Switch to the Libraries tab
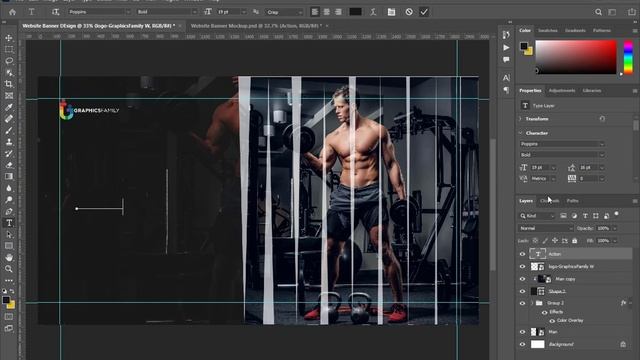640x360 pixels. tap(592, 91)
